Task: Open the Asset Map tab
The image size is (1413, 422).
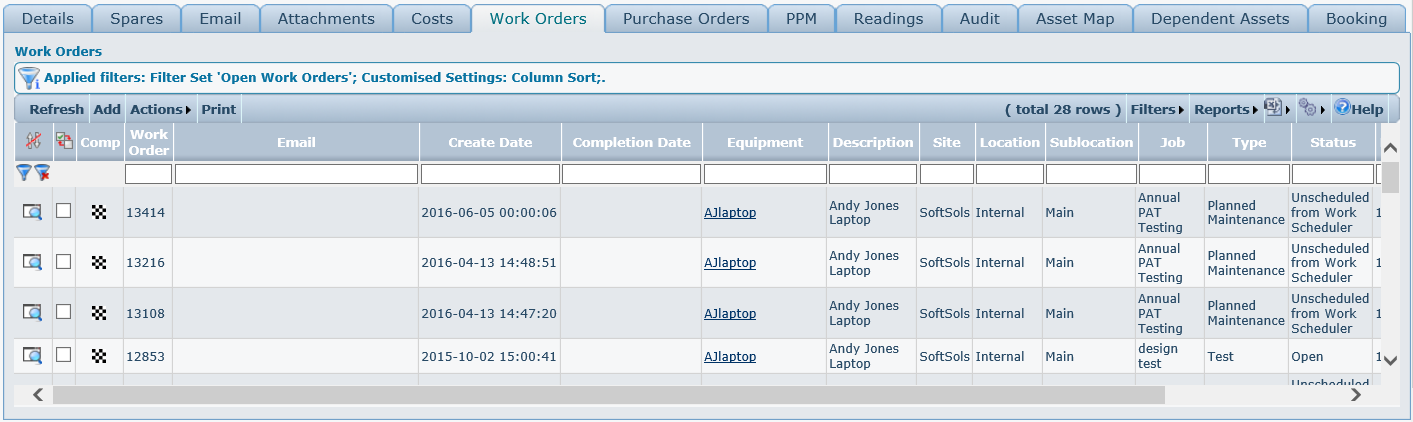Action: (1075, 19)
